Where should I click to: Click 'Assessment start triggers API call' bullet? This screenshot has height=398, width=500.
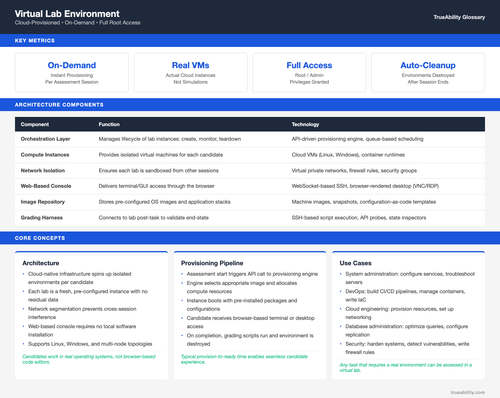click(x=252, y=274)
